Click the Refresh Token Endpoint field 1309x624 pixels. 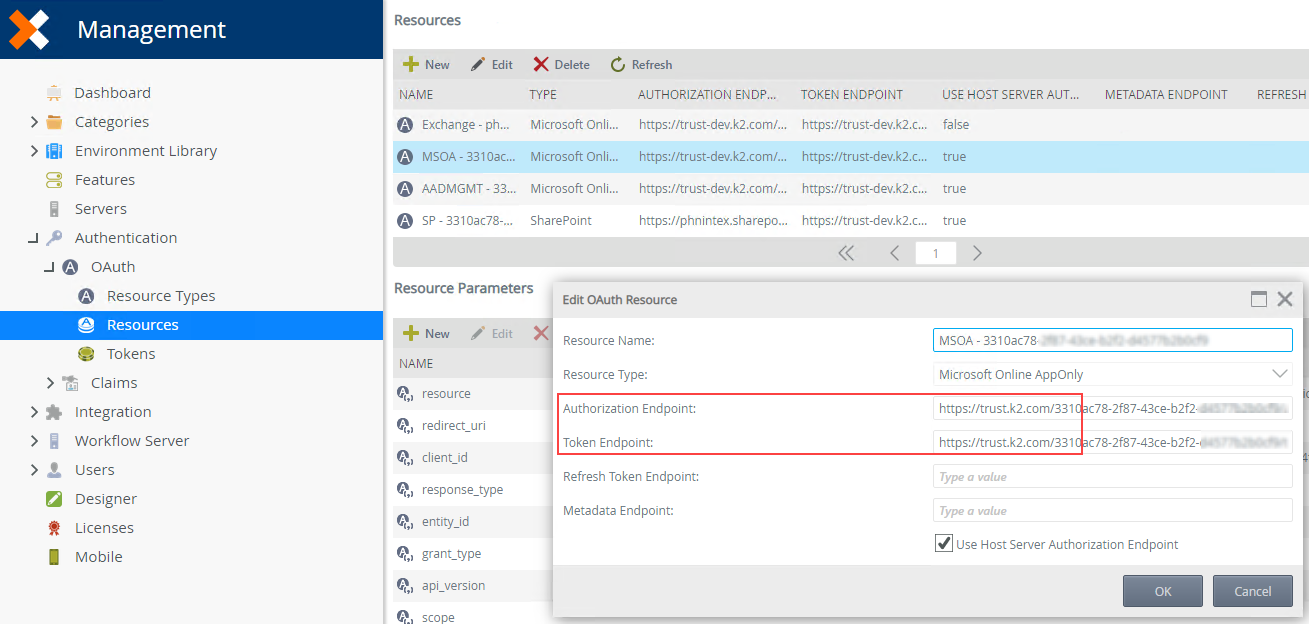[x=1112, y=477]
